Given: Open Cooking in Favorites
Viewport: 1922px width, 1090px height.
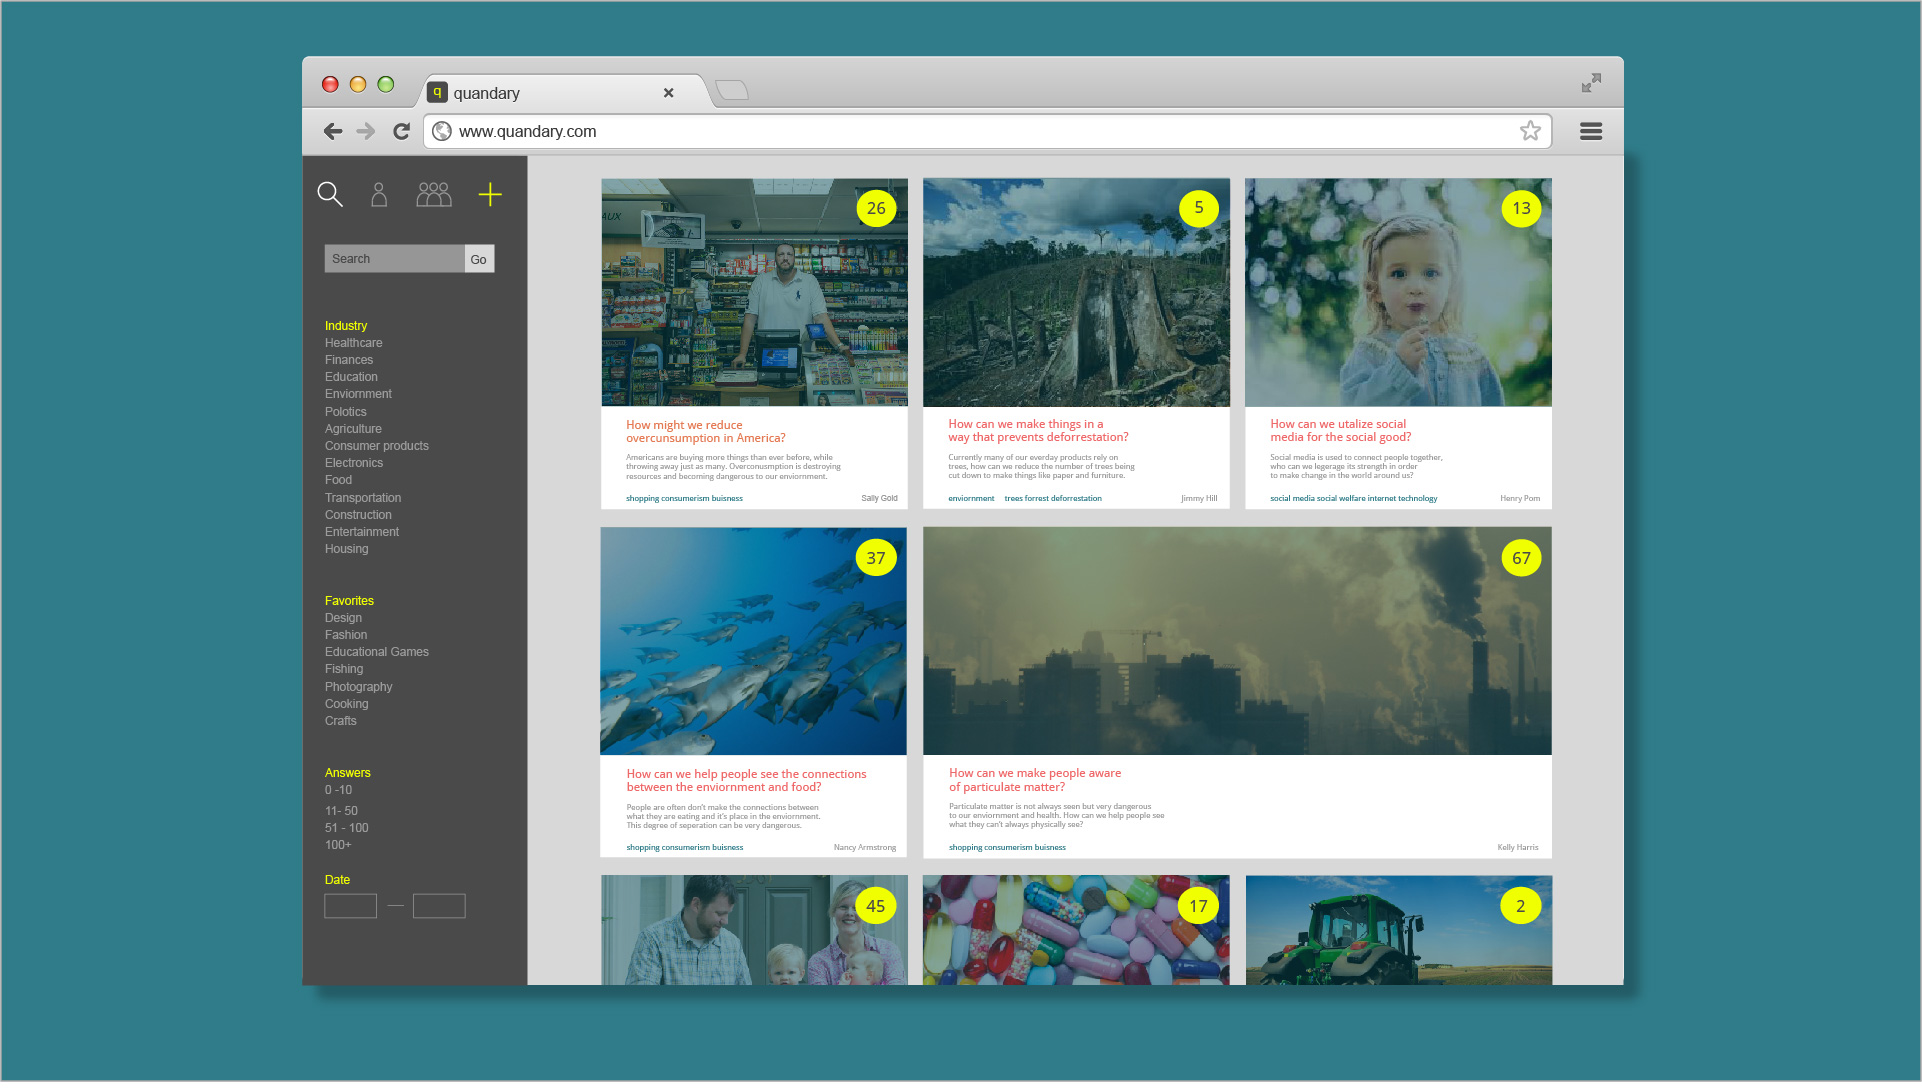Looking at the screenshot, I should tap(346, 704).
